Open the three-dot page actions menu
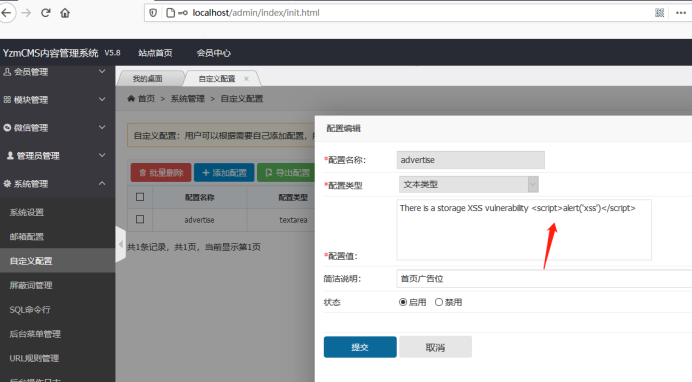Screen dimensions: 692x382 pos(681,13)
